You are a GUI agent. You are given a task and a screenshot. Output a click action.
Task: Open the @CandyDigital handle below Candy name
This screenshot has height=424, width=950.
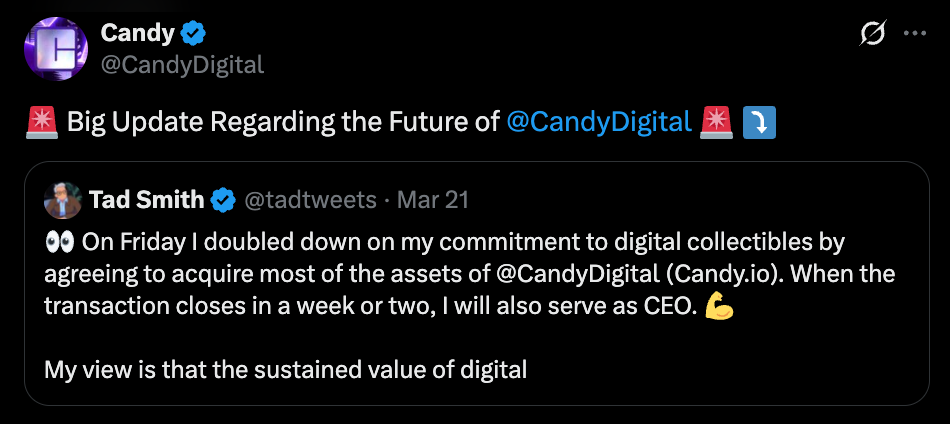pos(182,65)
